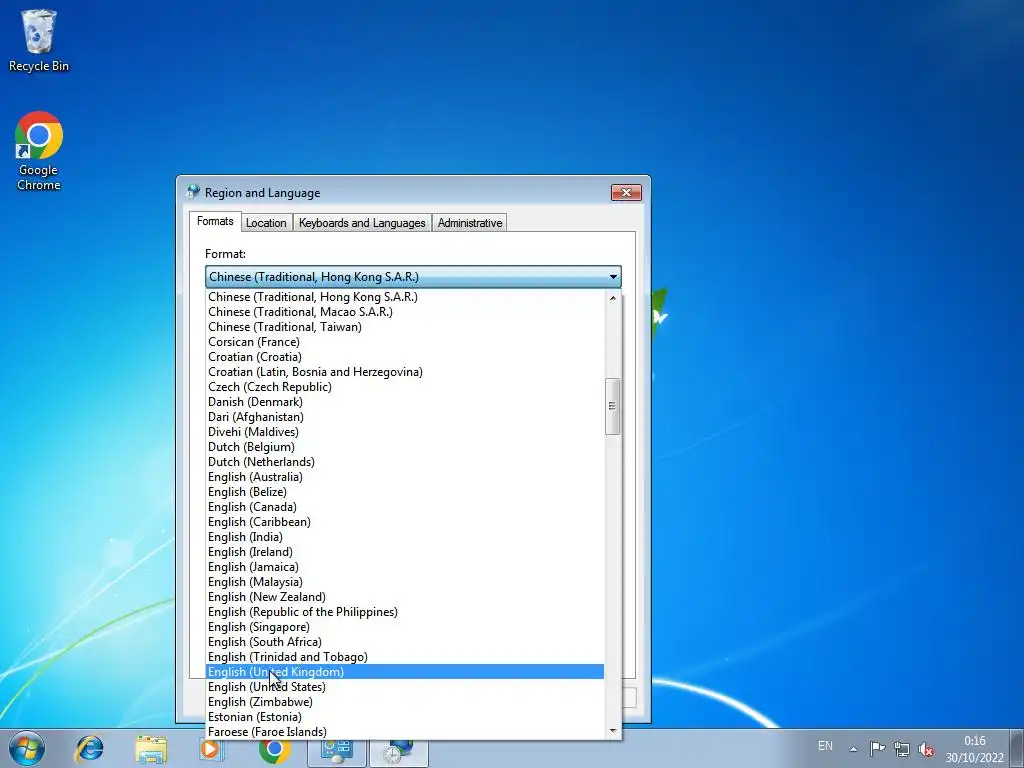The image size is (1024, 768).
Task: Switch to the Formats tab
Action: tap(215, 221)
